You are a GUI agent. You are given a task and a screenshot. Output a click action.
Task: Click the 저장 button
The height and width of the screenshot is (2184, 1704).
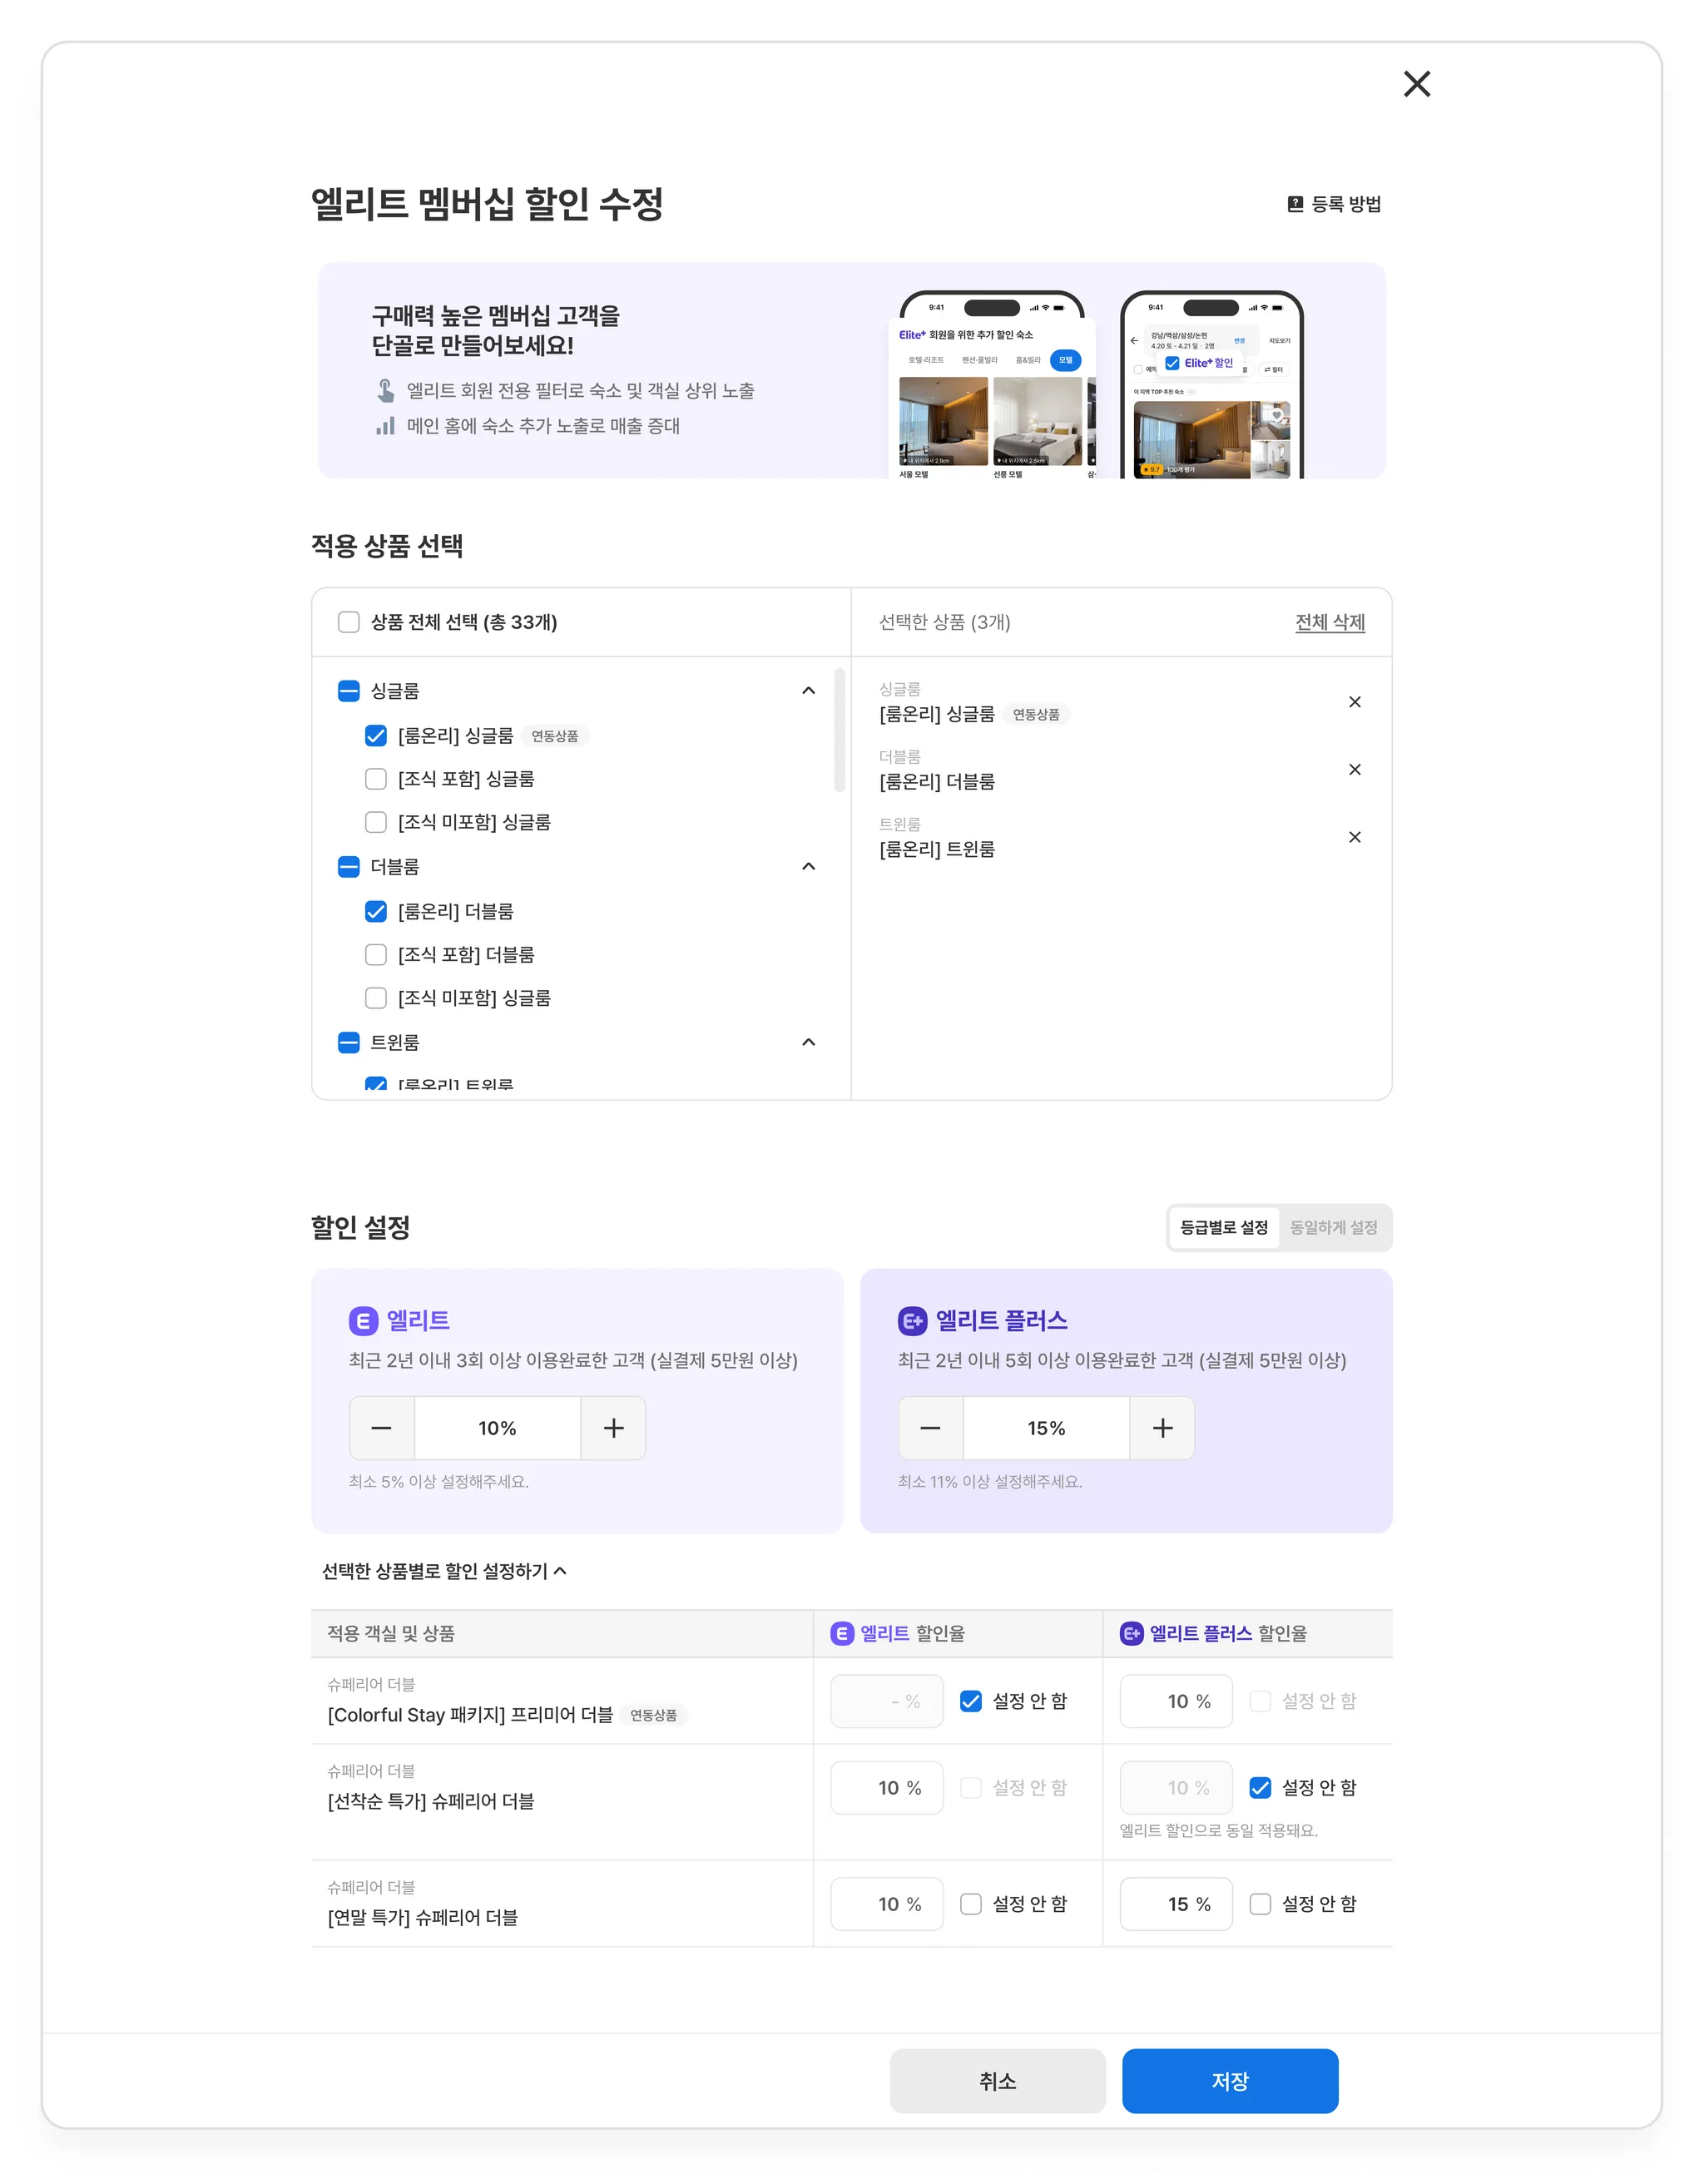pos(1229,2081)
